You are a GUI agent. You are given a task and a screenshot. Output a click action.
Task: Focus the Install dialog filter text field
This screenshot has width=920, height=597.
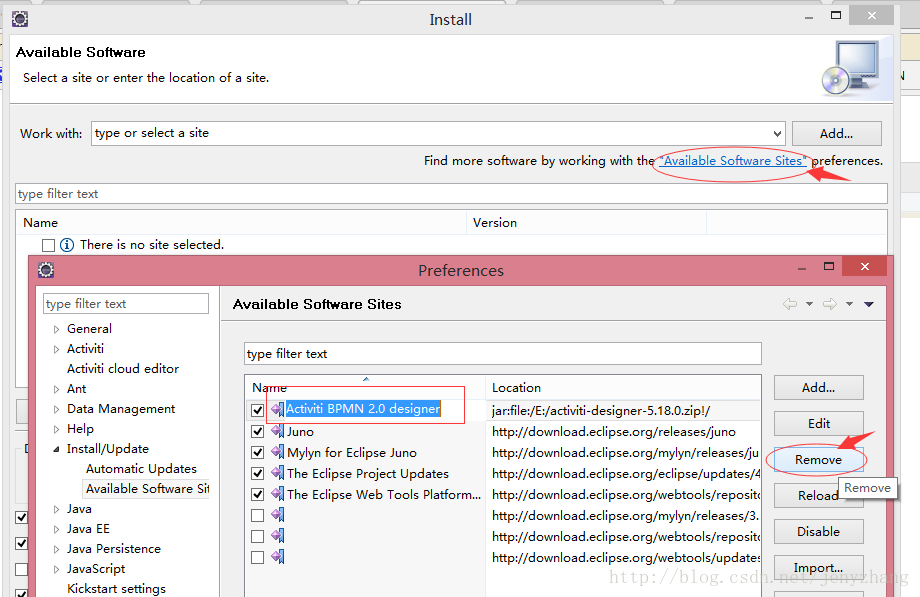[x=451, y=194]
